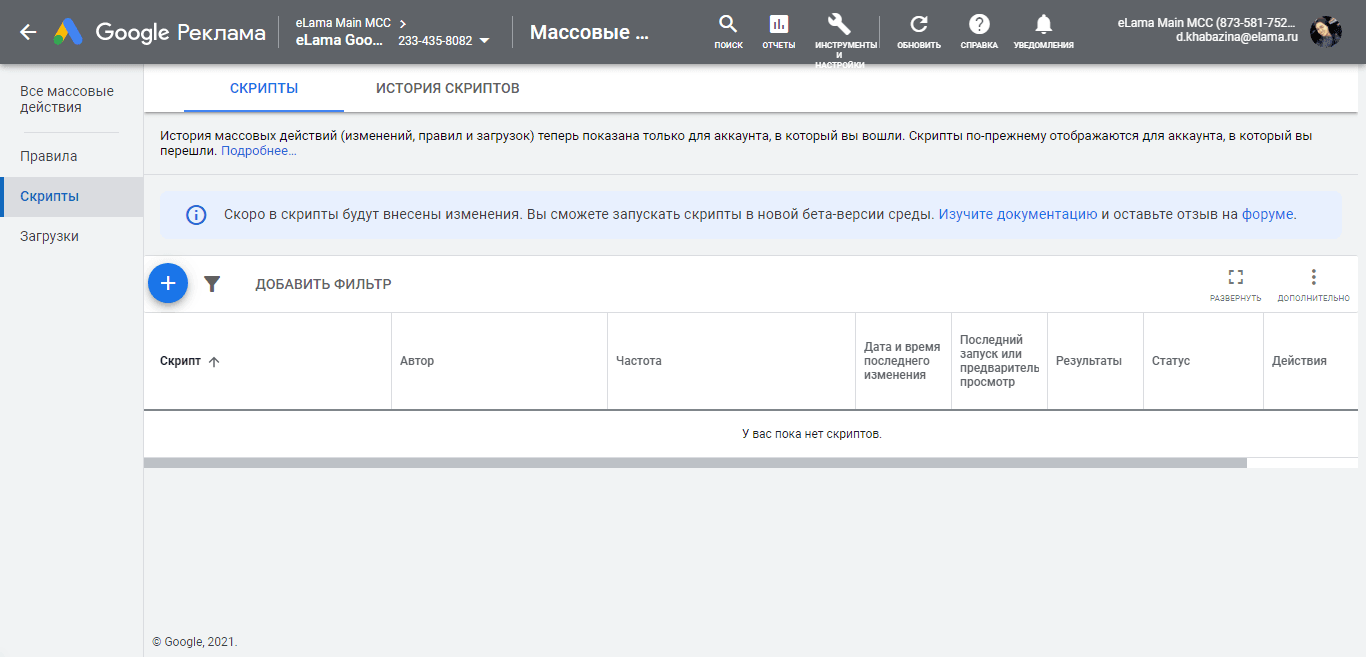This screenshot has height=657, width=1366.
Task: Click Добавить фильтр
Action: pyautogui.click(x=323, y=284)
